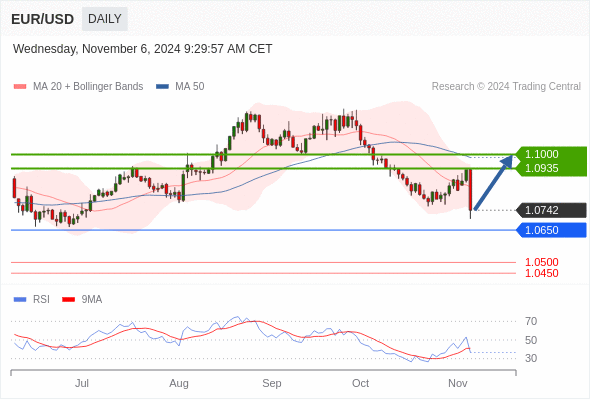Click the 1.1000 resistance price label

[541, 154]
